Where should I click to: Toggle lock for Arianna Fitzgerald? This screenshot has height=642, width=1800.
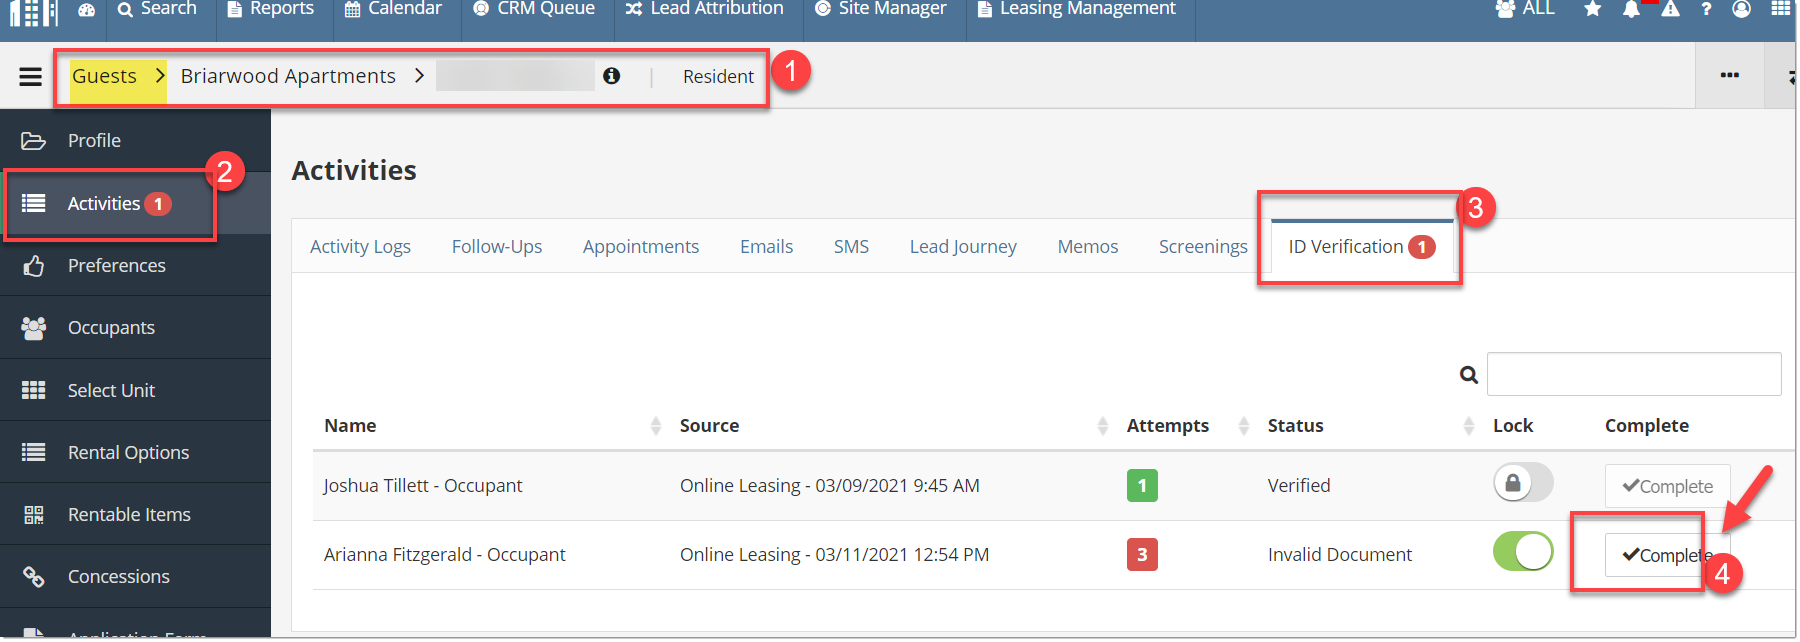pos(1523,551)
